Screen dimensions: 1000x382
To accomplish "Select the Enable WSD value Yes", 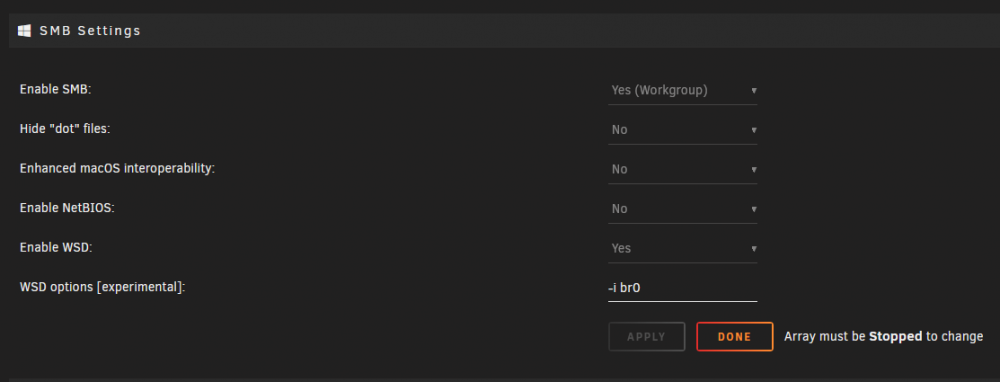I will click(682, 249).
